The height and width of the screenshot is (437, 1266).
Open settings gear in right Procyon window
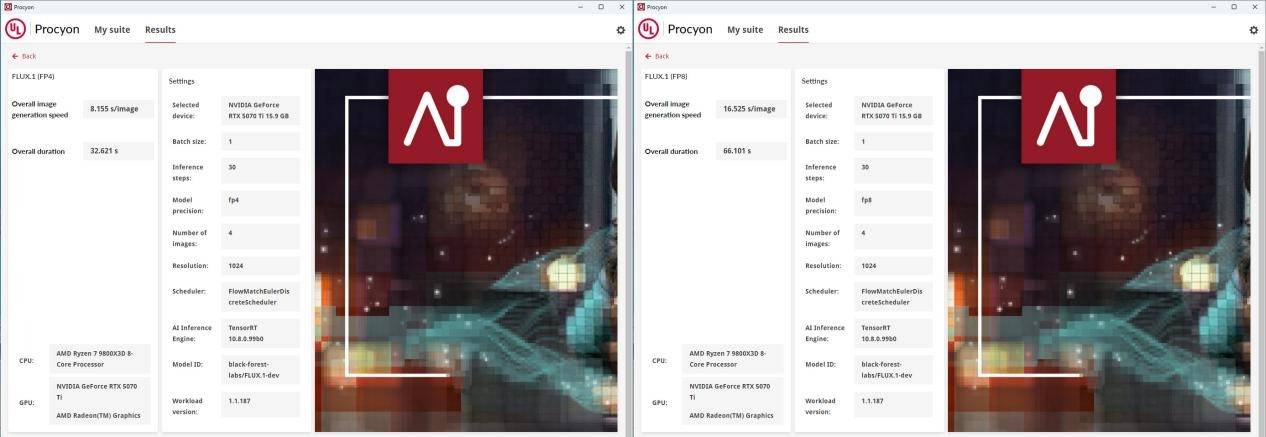1253,30
